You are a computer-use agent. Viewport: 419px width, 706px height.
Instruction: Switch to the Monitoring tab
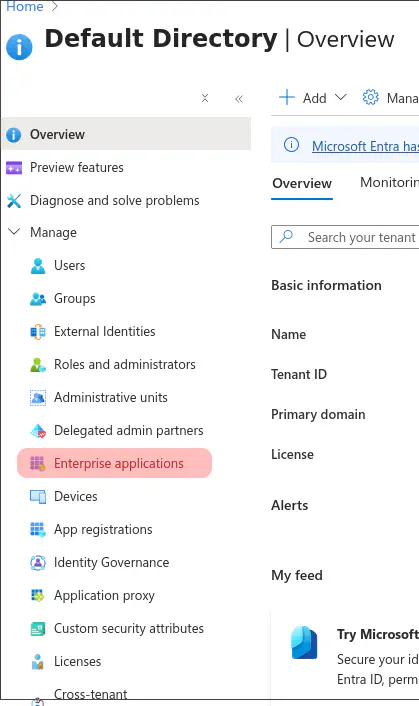pyautogui.click(x=390, y=182)
